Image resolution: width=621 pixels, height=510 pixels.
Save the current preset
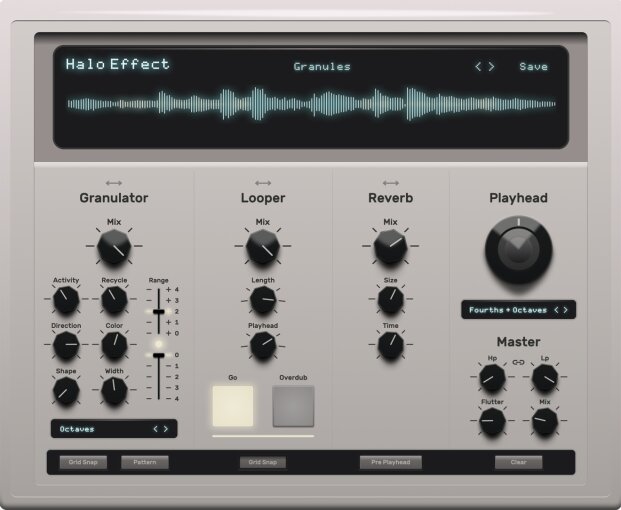tap(533, 67)
